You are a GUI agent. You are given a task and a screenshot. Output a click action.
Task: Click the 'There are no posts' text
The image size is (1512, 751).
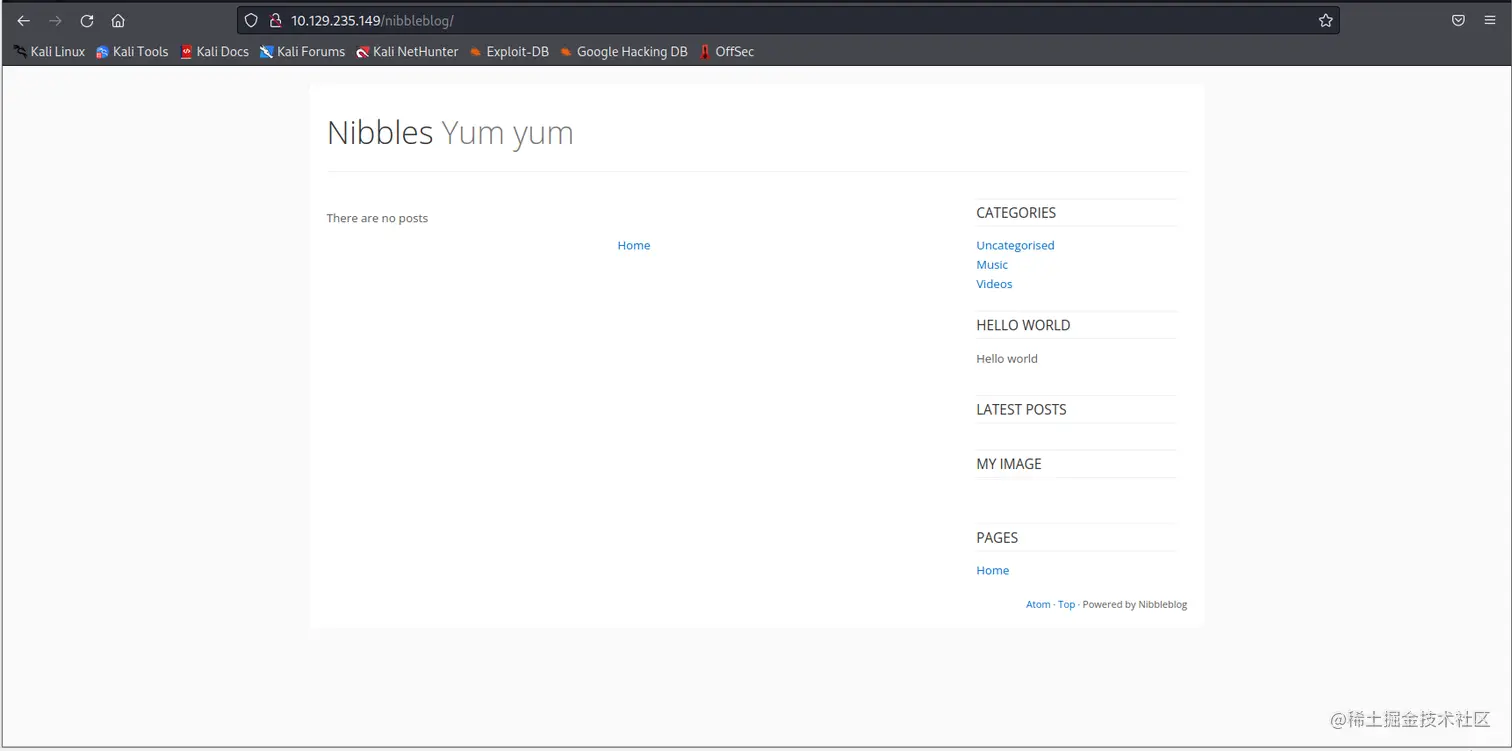[x=377, y=218]
